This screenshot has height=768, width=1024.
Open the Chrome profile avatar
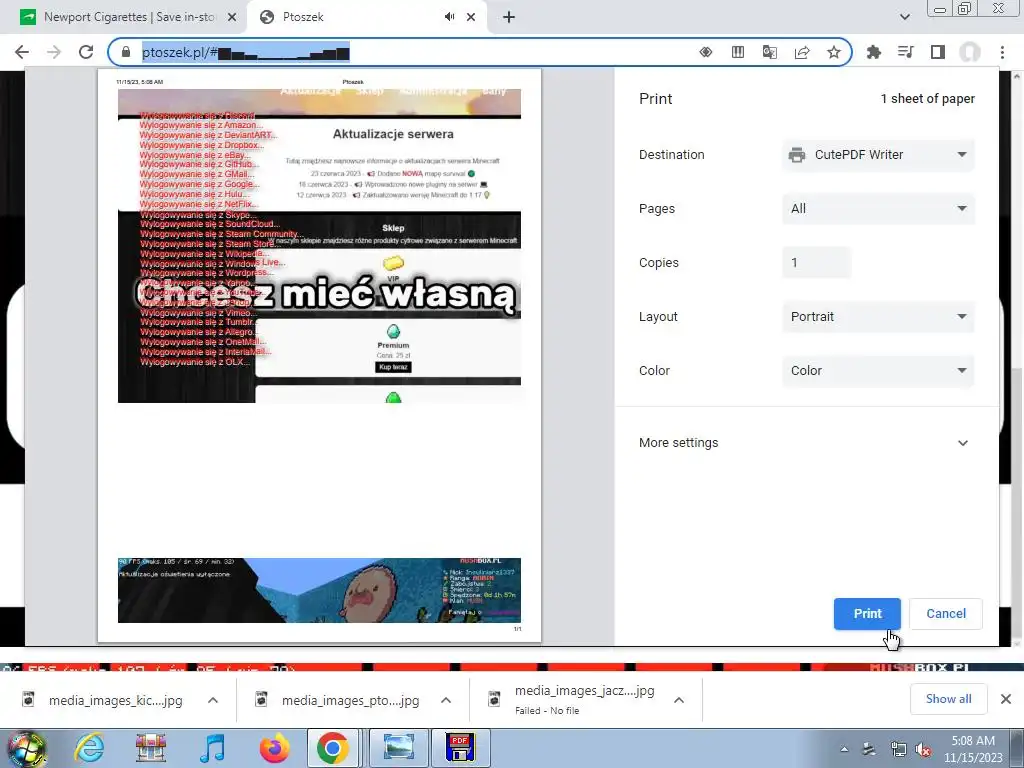click(970, 52)
